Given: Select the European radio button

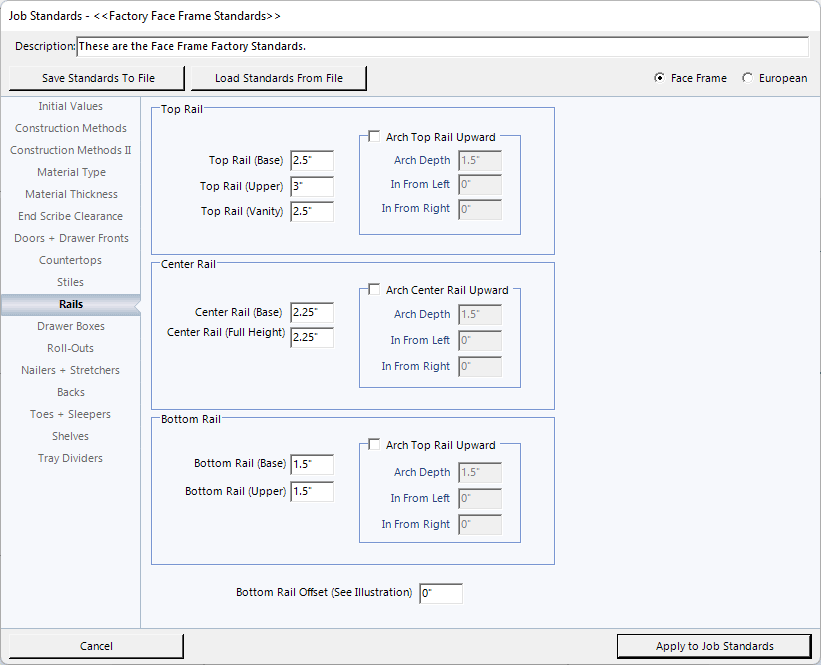Looking at the screenshot, I should point(748,78).
